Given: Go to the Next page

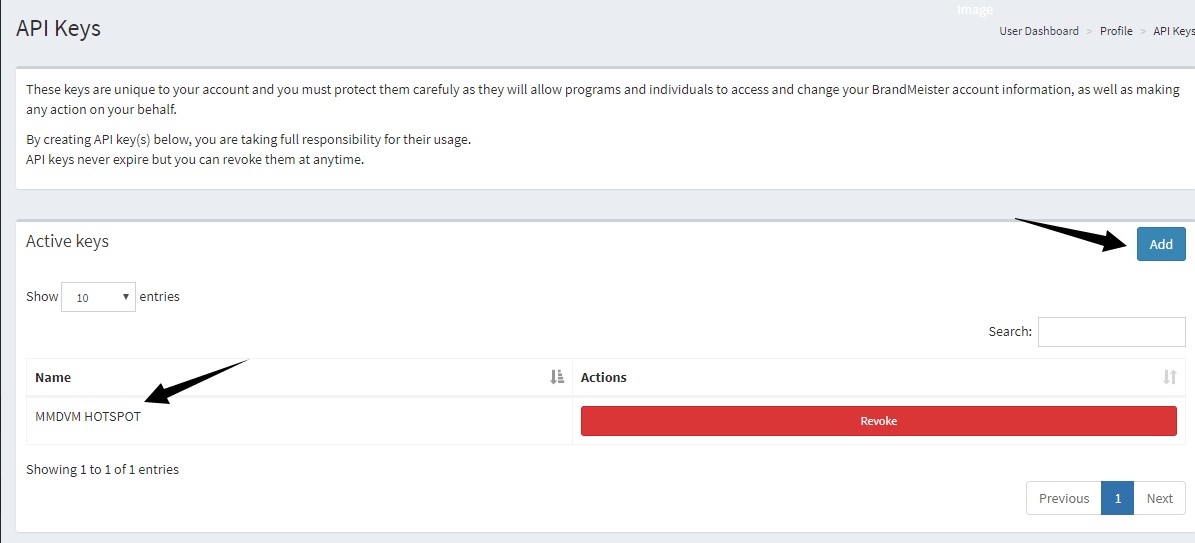Looking at the screenshot, I should coord(1159,498).
